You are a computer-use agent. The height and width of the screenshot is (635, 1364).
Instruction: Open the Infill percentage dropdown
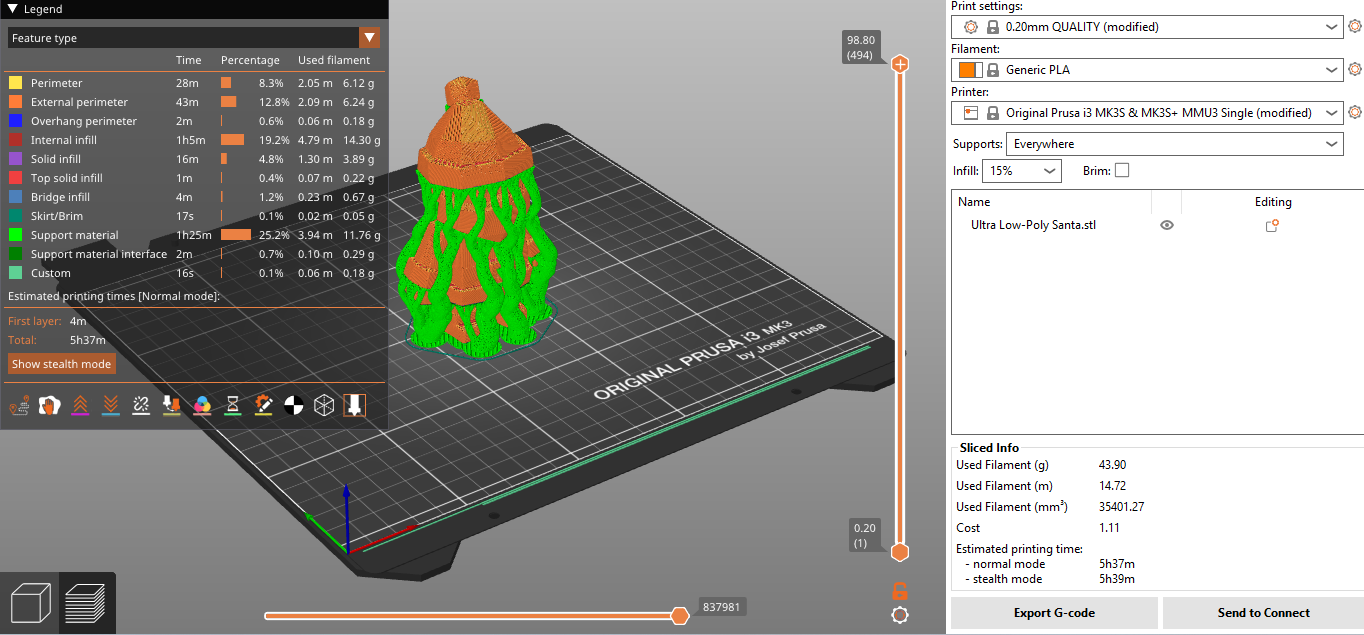pos(1021,171)
